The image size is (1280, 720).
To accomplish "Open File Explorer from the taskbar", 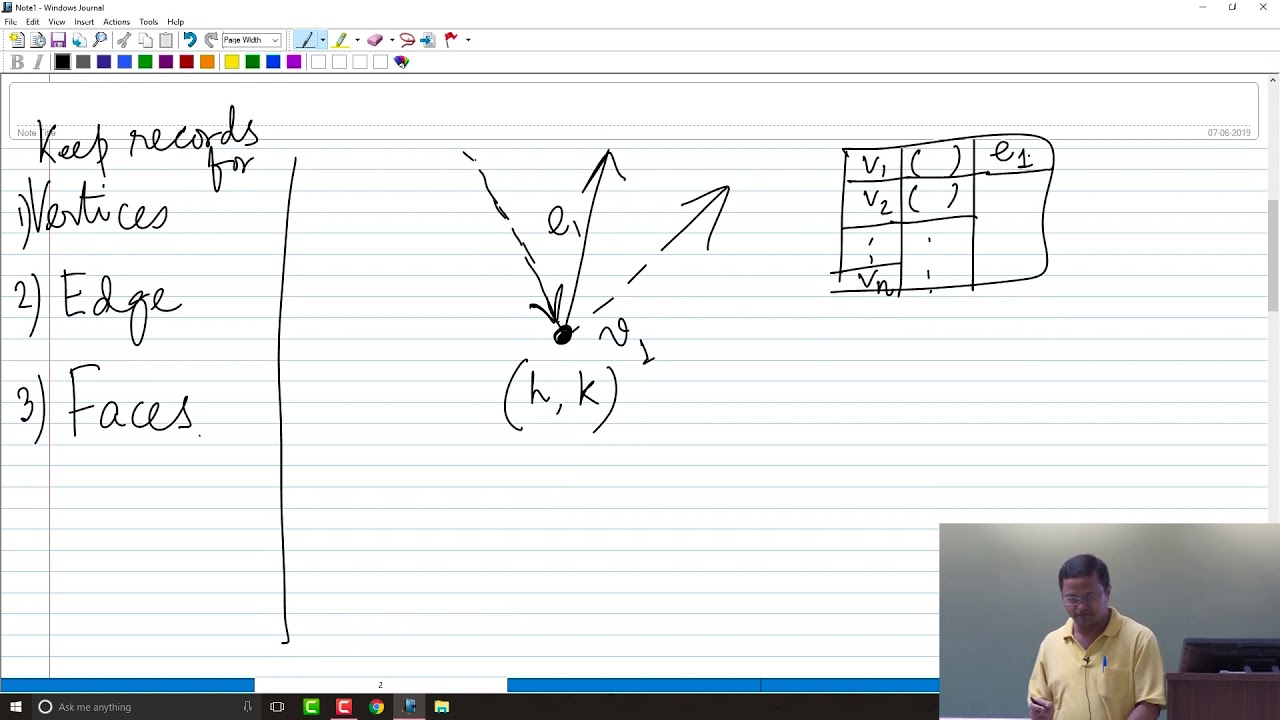I will pos(441,707).
